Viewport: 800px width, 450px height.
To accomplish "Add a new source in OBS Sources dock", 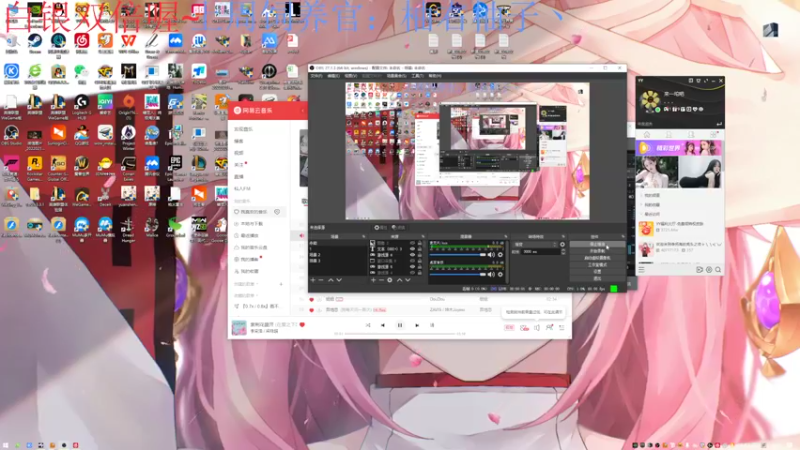I will 373,280.
